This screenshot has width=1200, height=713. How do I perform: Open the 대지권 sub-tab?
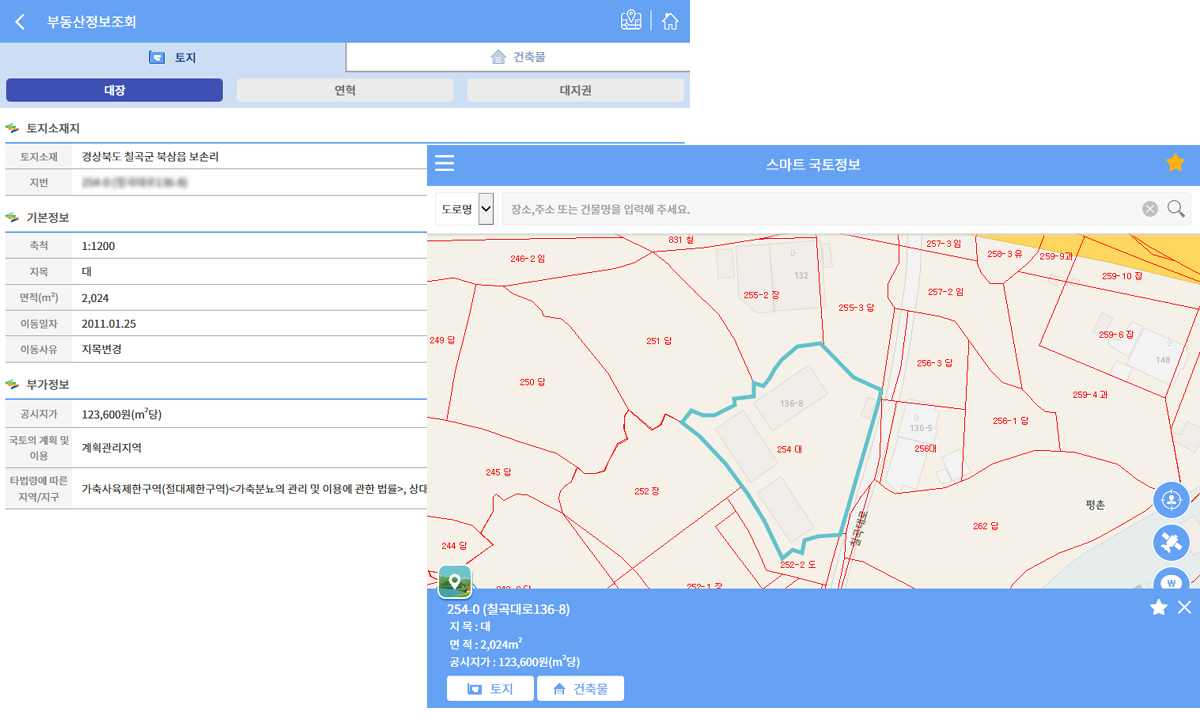[575, 91]
